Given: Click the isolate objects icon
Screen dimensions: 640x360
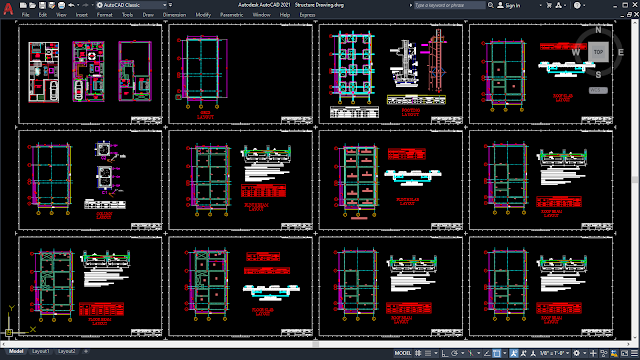Looking at the screenshot, I should coord(604,353).
